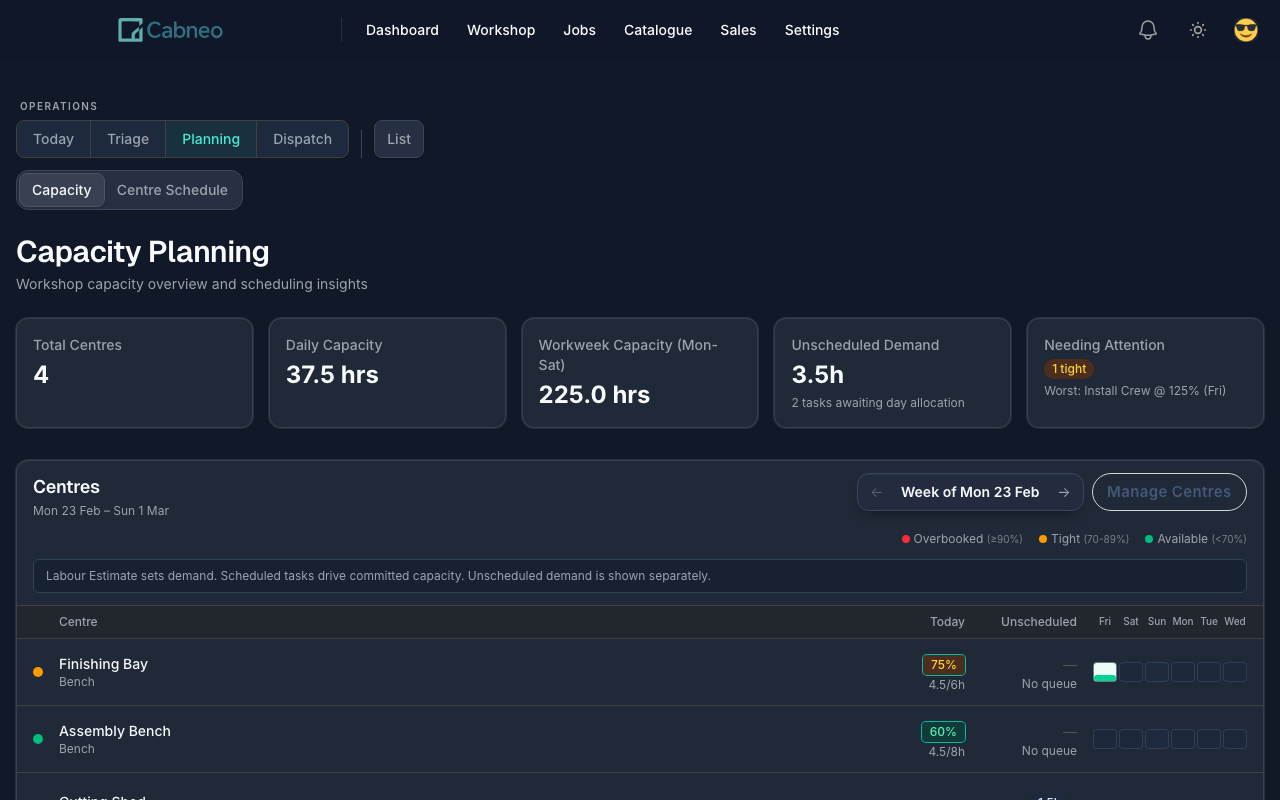Open the Catalogue menu

point(658,30)
